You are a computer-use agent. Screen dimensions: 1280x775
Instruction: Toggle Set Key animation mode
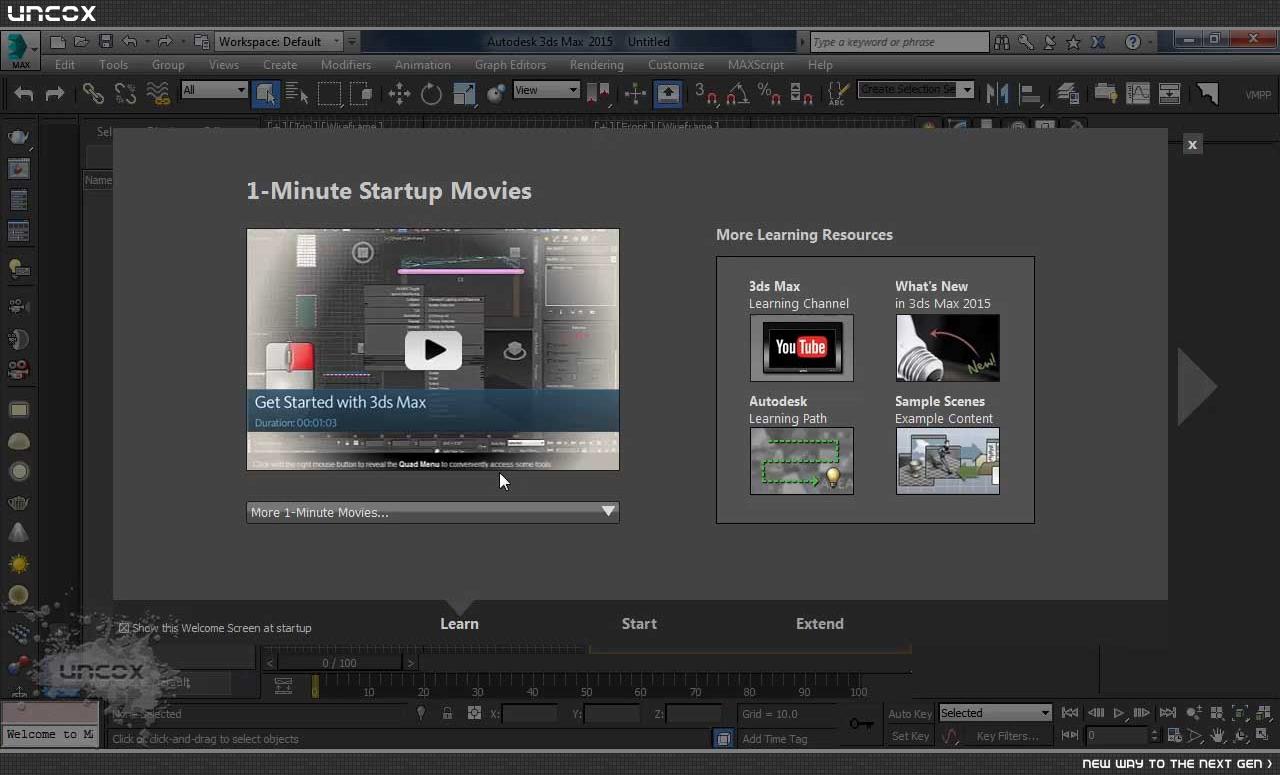pos(910,736)
